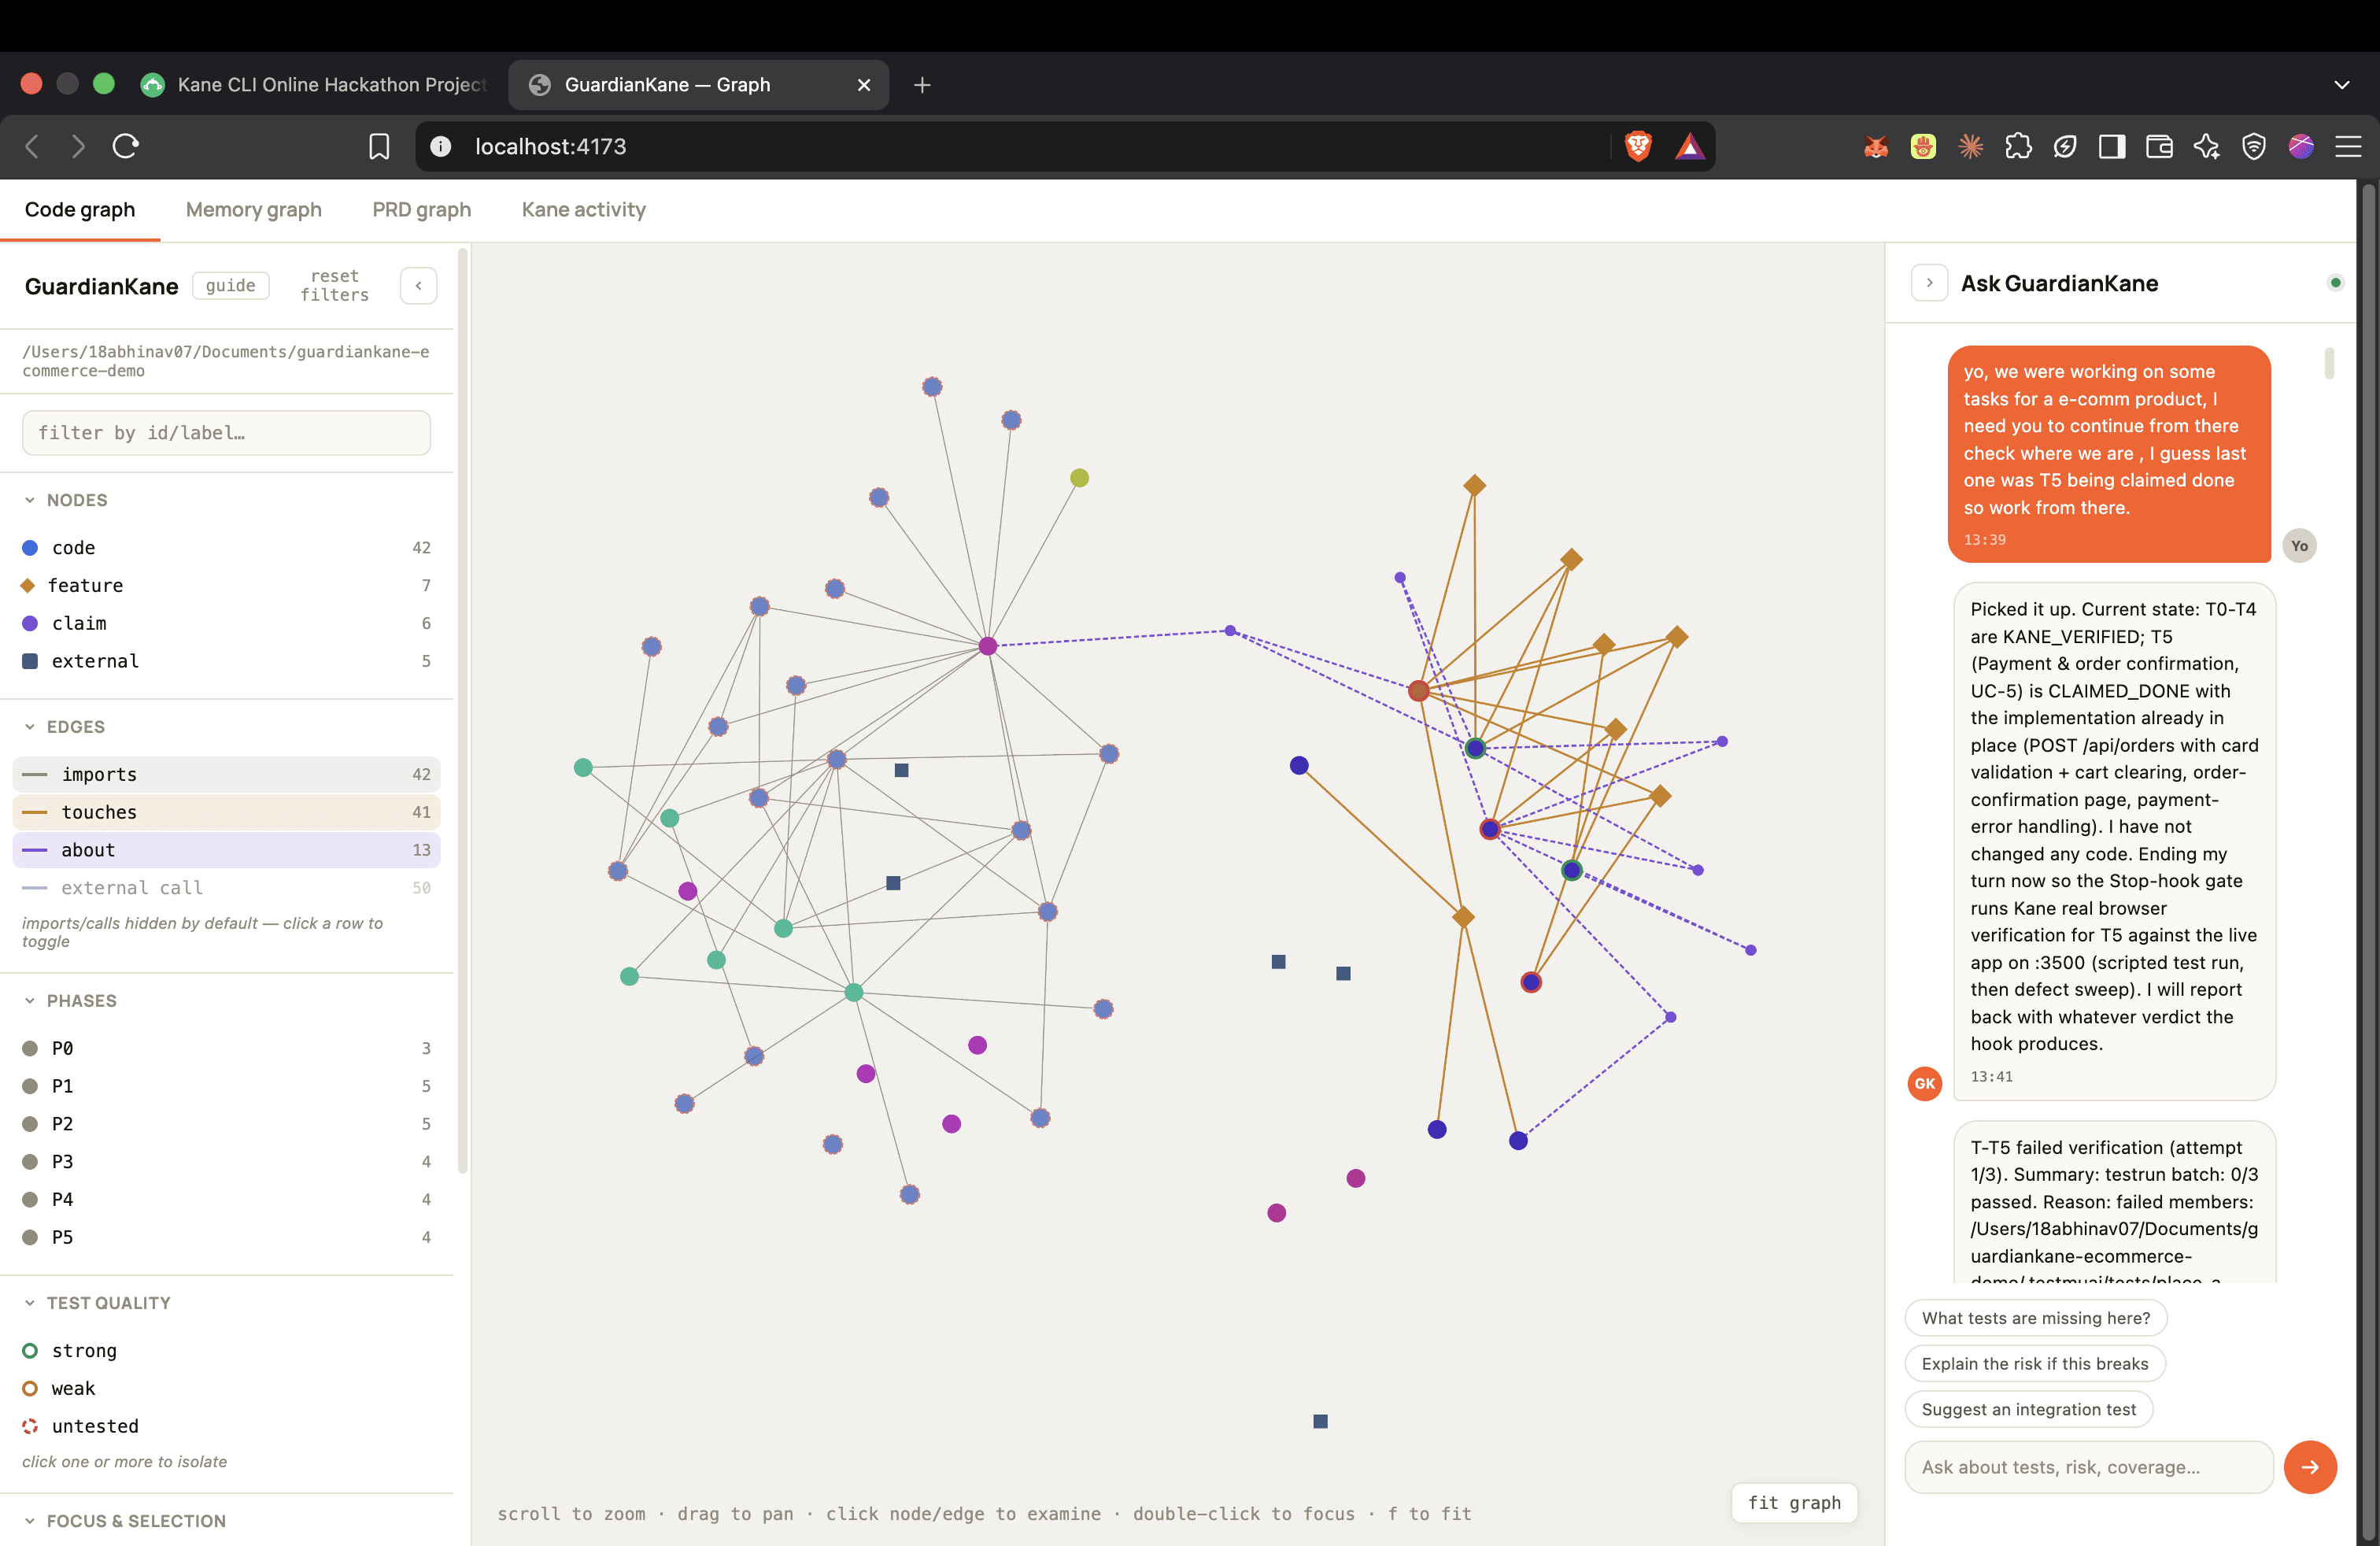The image size is (2380, 1546).
Task: Toggle the code node type filter
Action: click(x=226, y=548)
